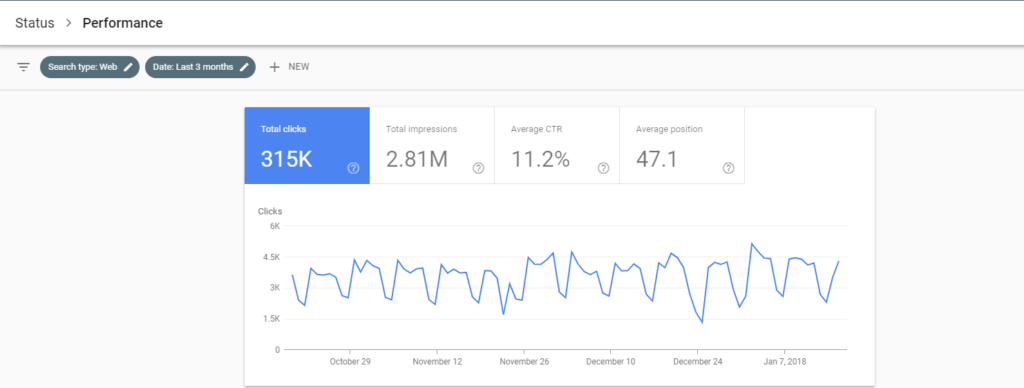Add a NEW filter
The width and height of the screenshot is (1024, 388).
click(x=289, y=67)
